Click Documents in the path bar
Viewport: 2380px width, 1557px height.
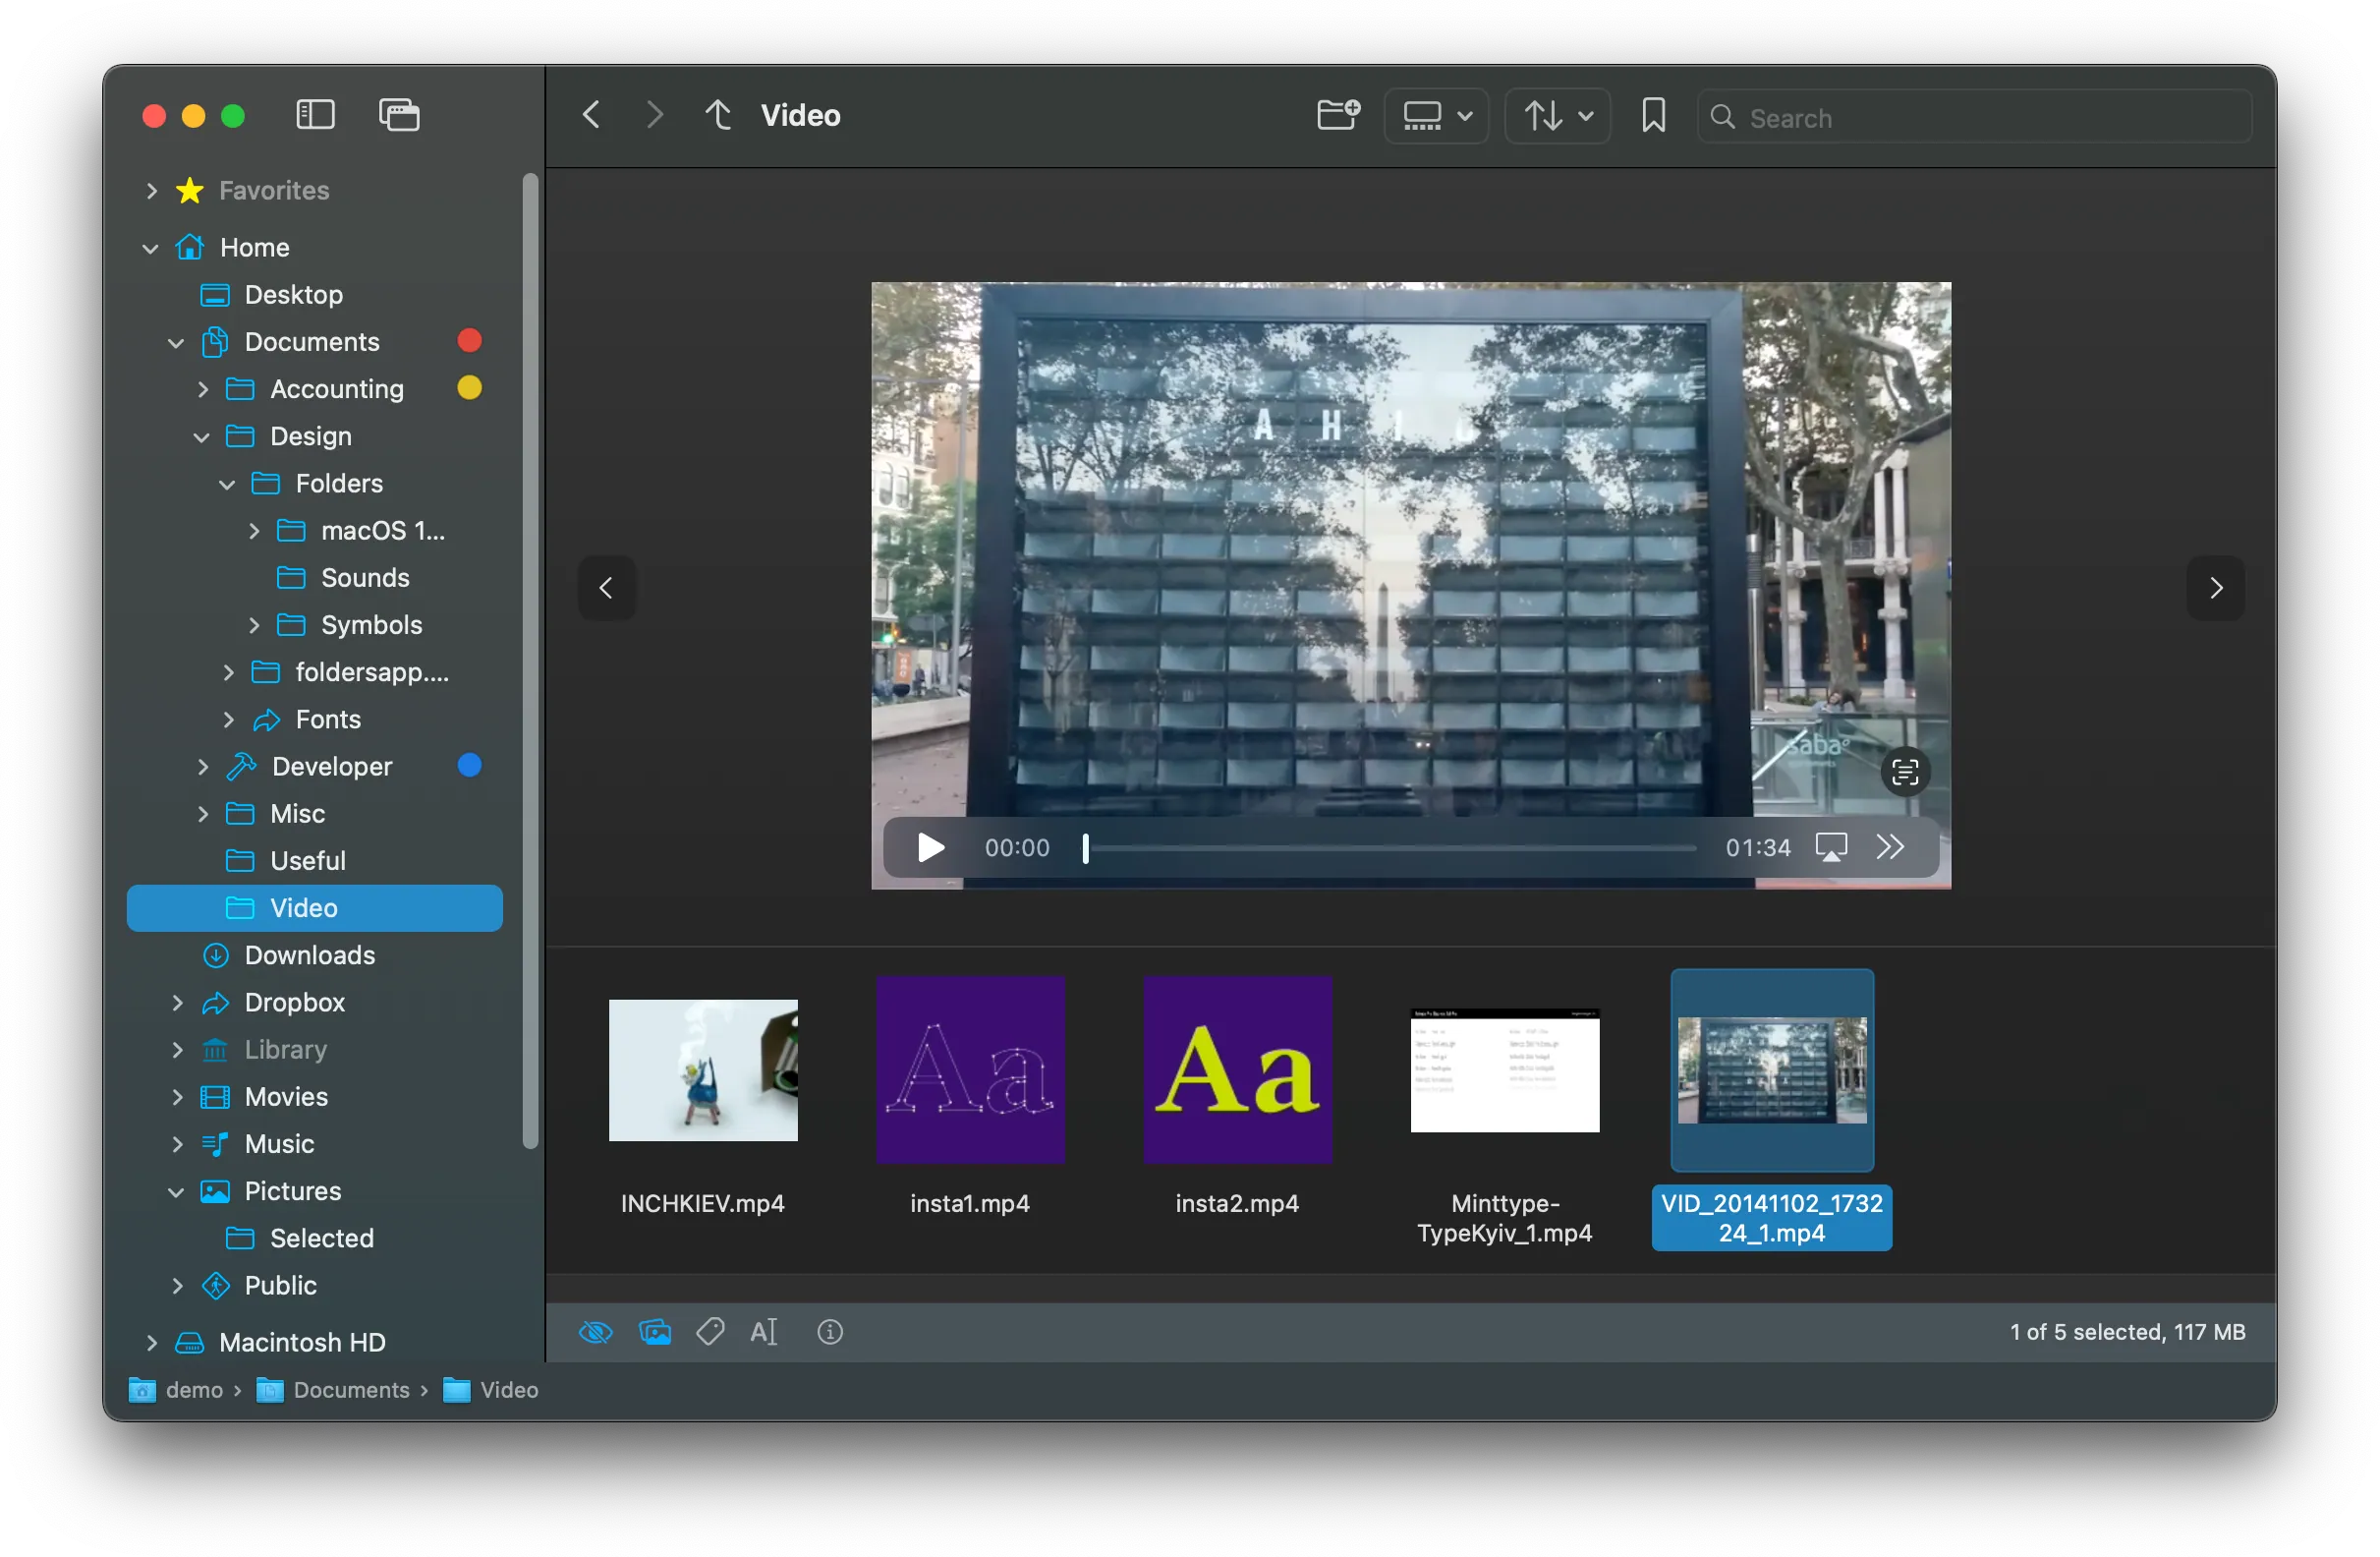[x=351, y=1389]
